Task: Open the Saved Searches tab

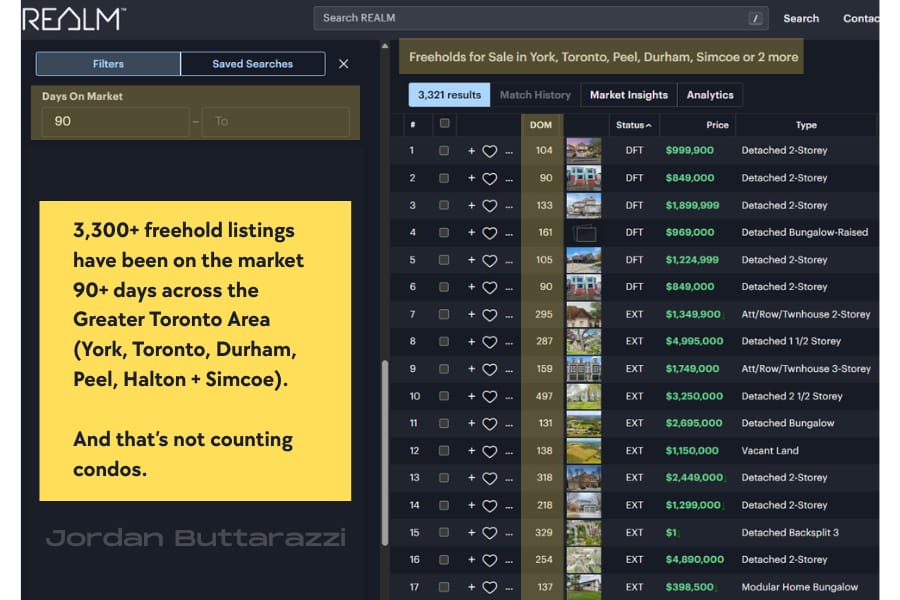Action: 253,64
